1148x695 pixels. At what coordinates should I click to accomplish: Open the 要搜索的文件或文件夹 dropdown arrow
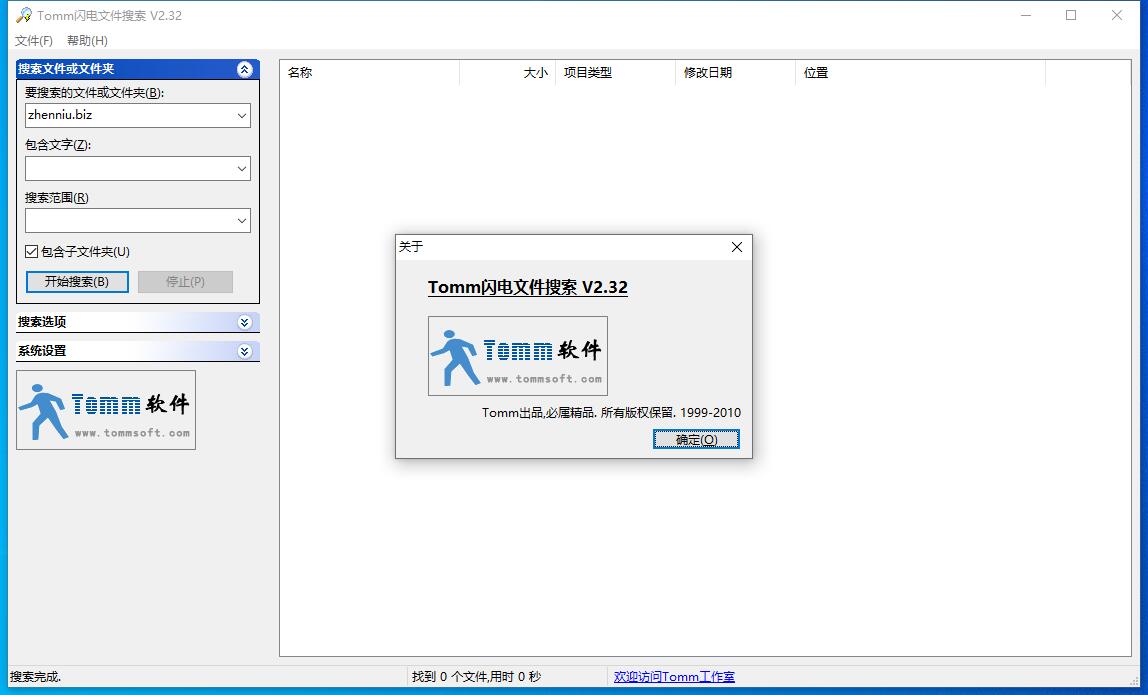click(x=242, y=116)
